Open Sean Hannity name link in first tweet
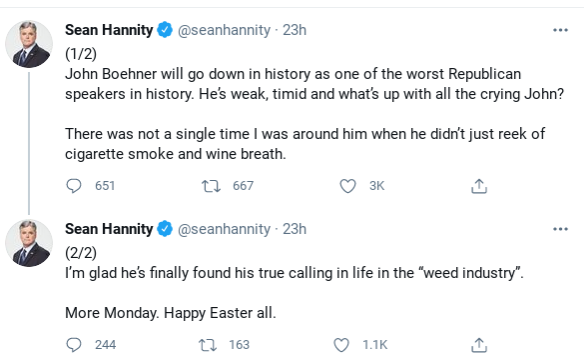584x363 pixels. tap(109, 30)
